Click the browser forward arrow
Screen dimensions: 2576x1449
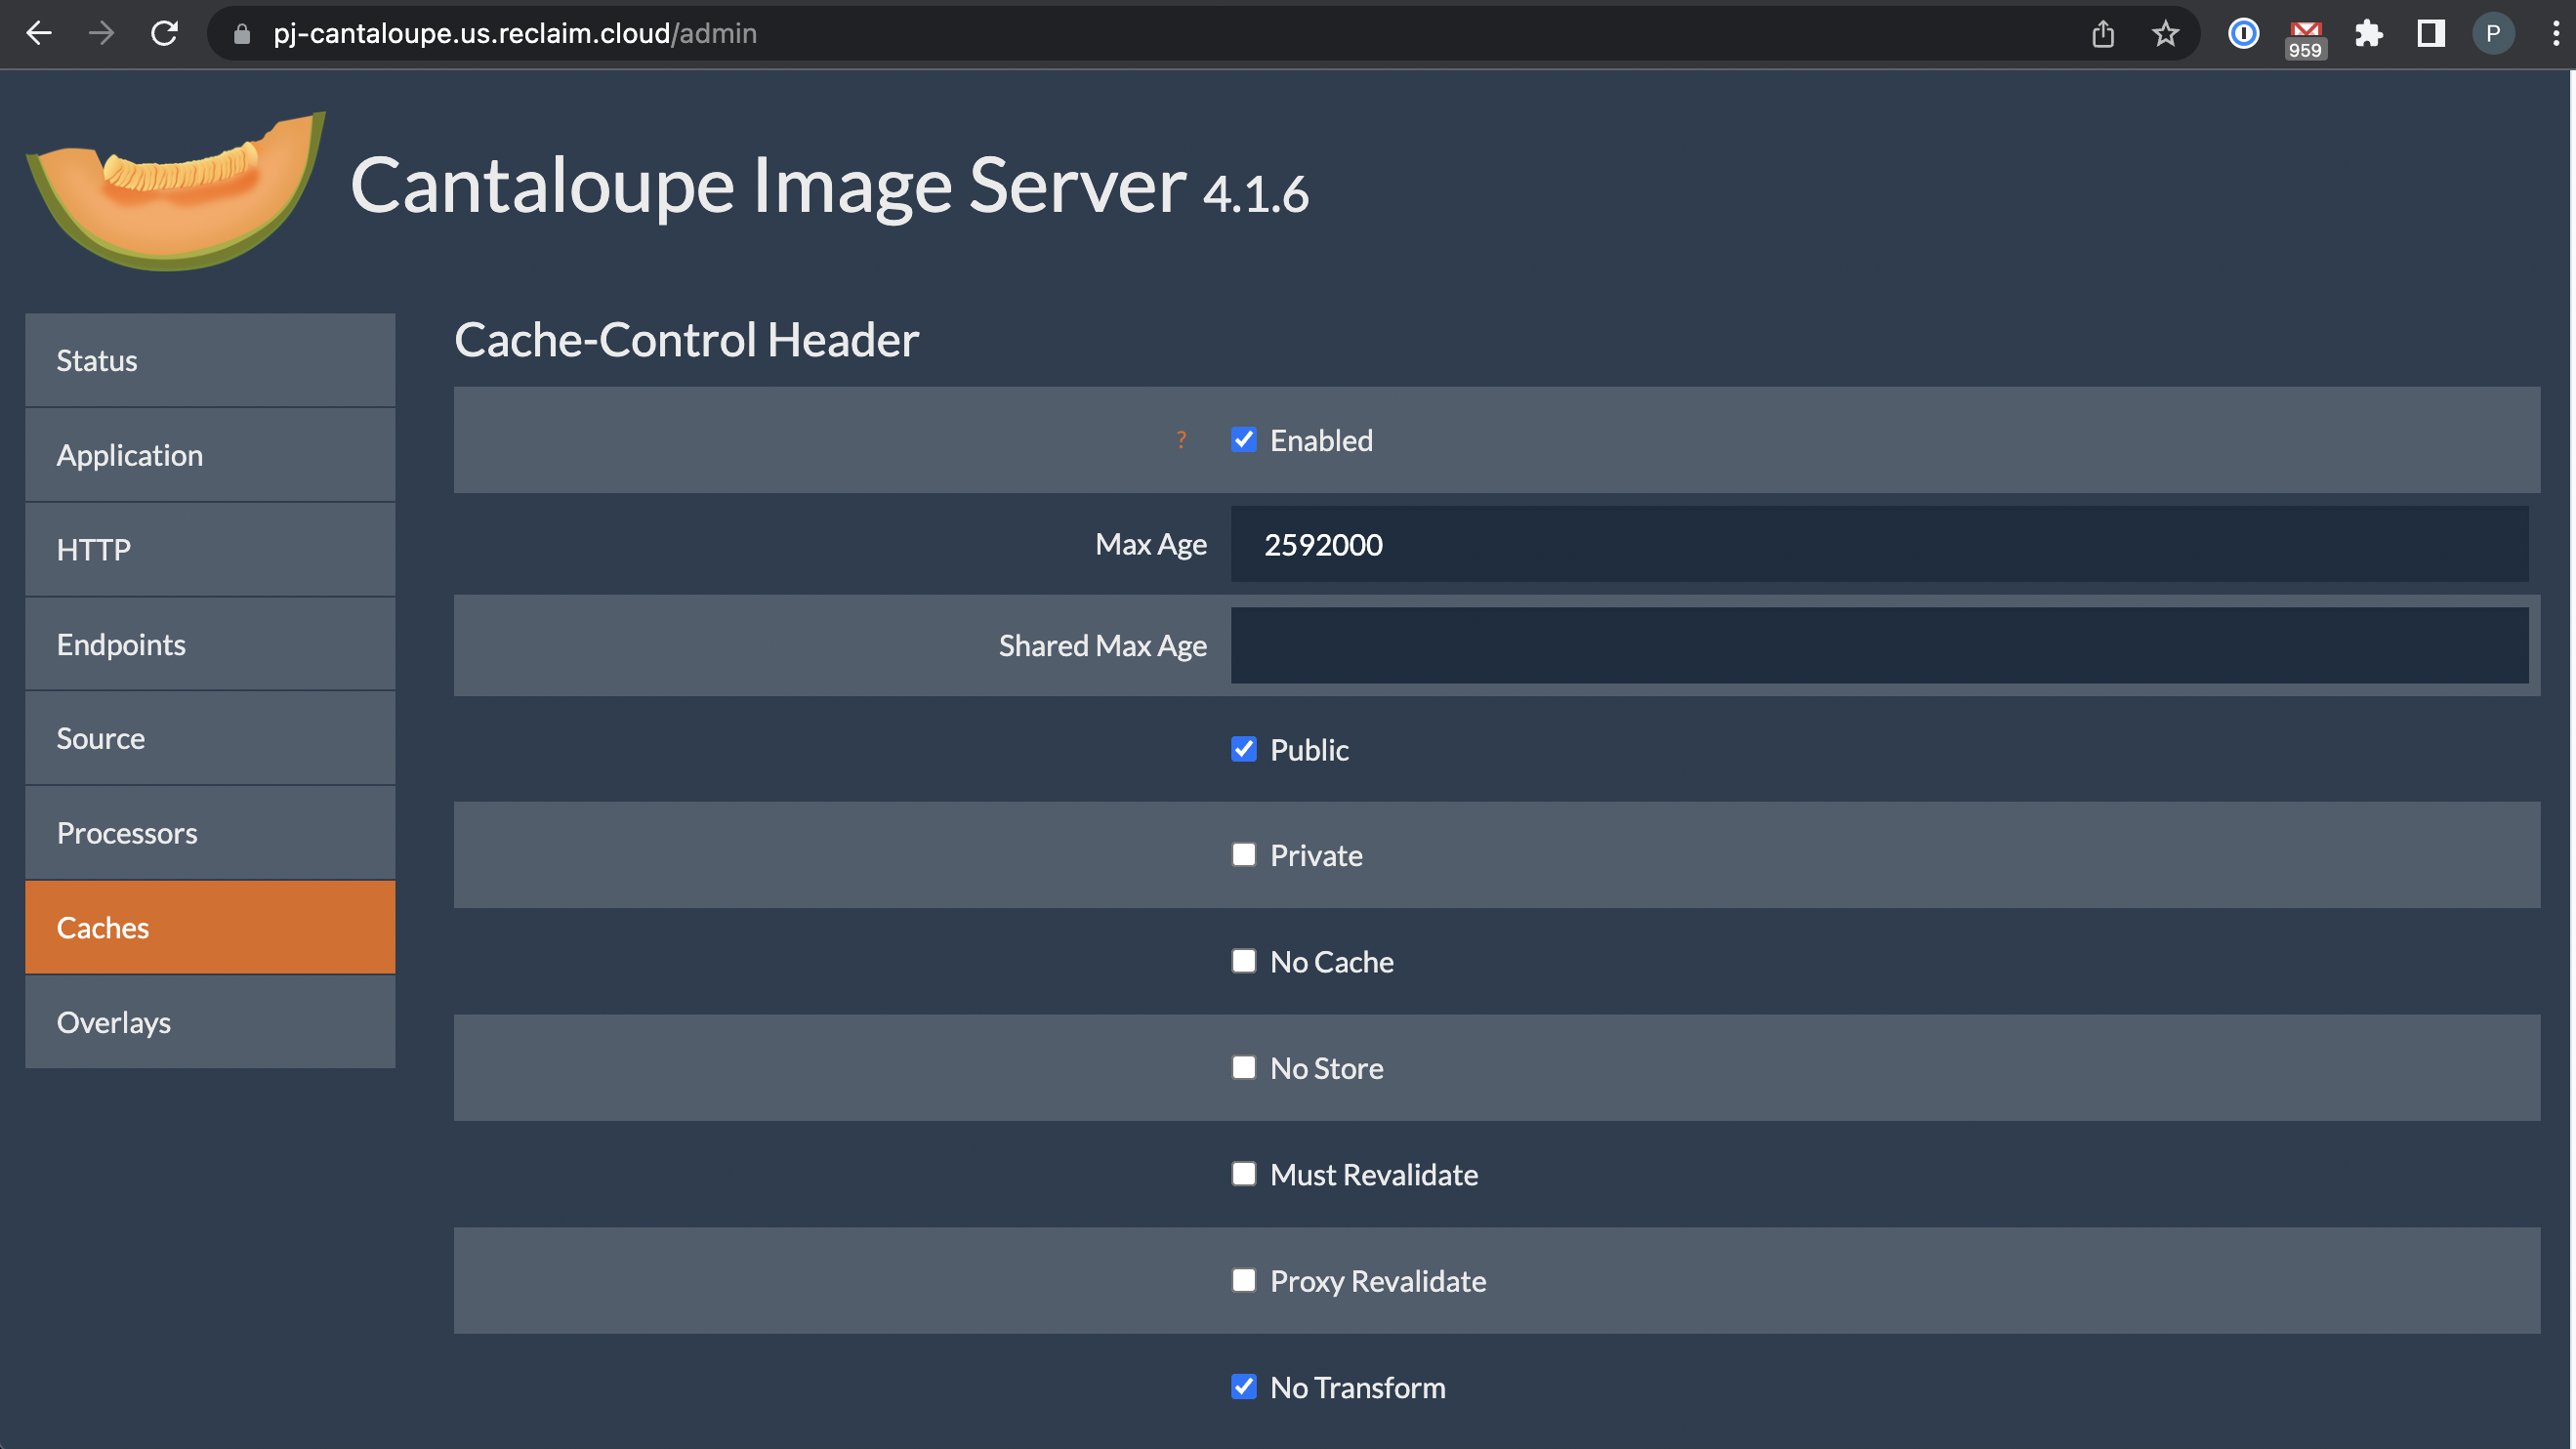(101, 33)
